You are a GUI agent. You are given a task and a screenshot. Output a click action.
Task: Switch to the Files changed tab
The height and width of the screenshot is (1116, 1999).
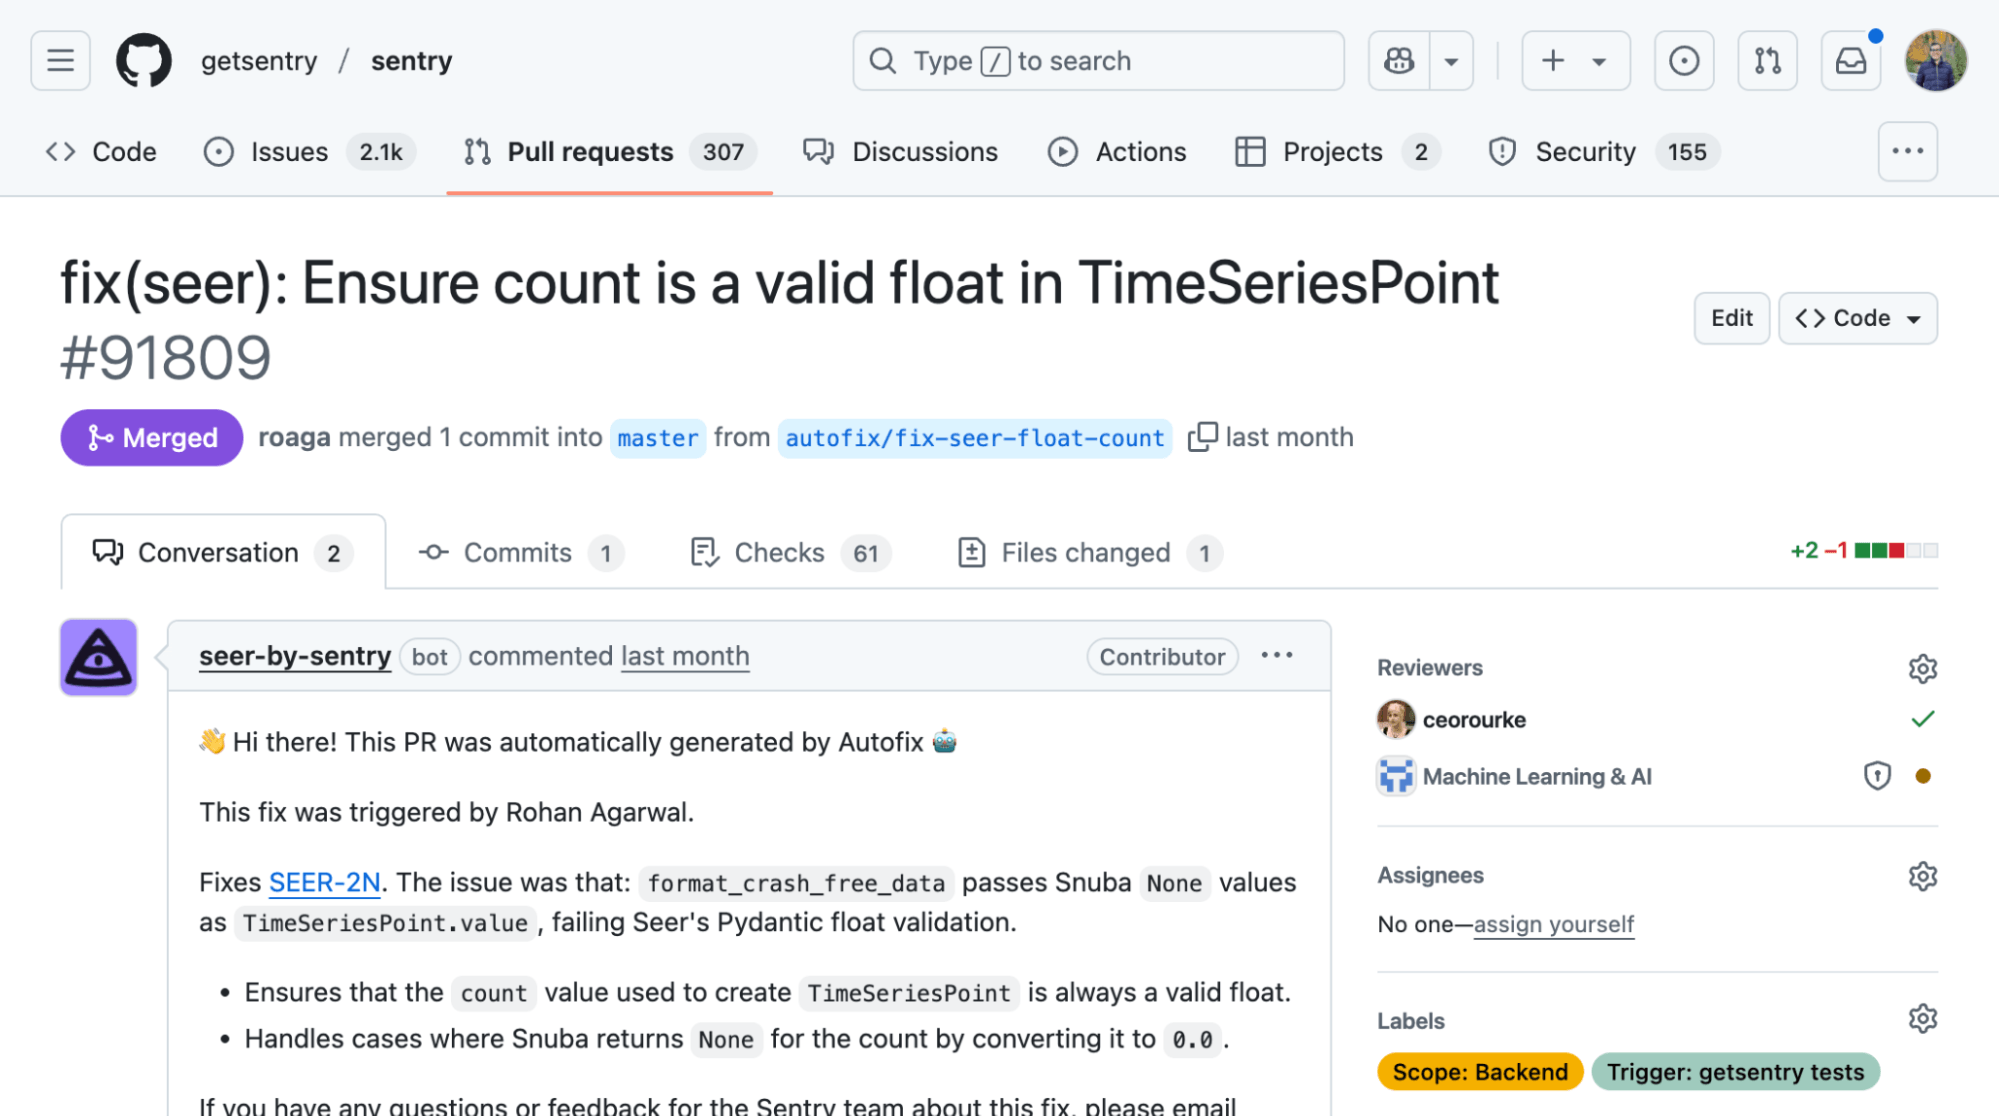(x=1084, y=552)
